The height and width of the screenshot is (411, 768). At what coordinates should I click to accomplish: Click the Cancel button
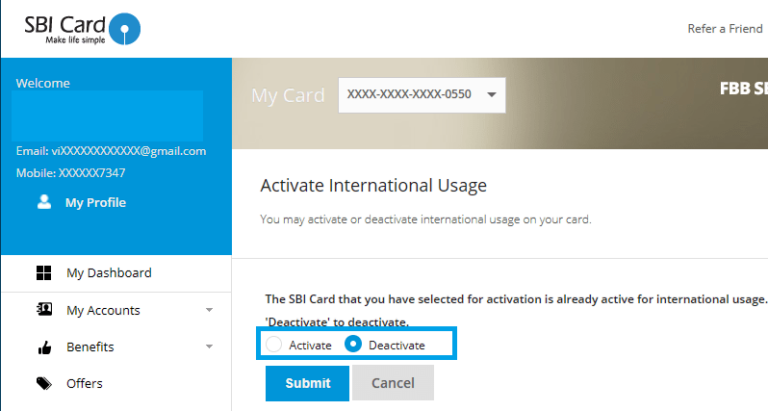(393, 383)
